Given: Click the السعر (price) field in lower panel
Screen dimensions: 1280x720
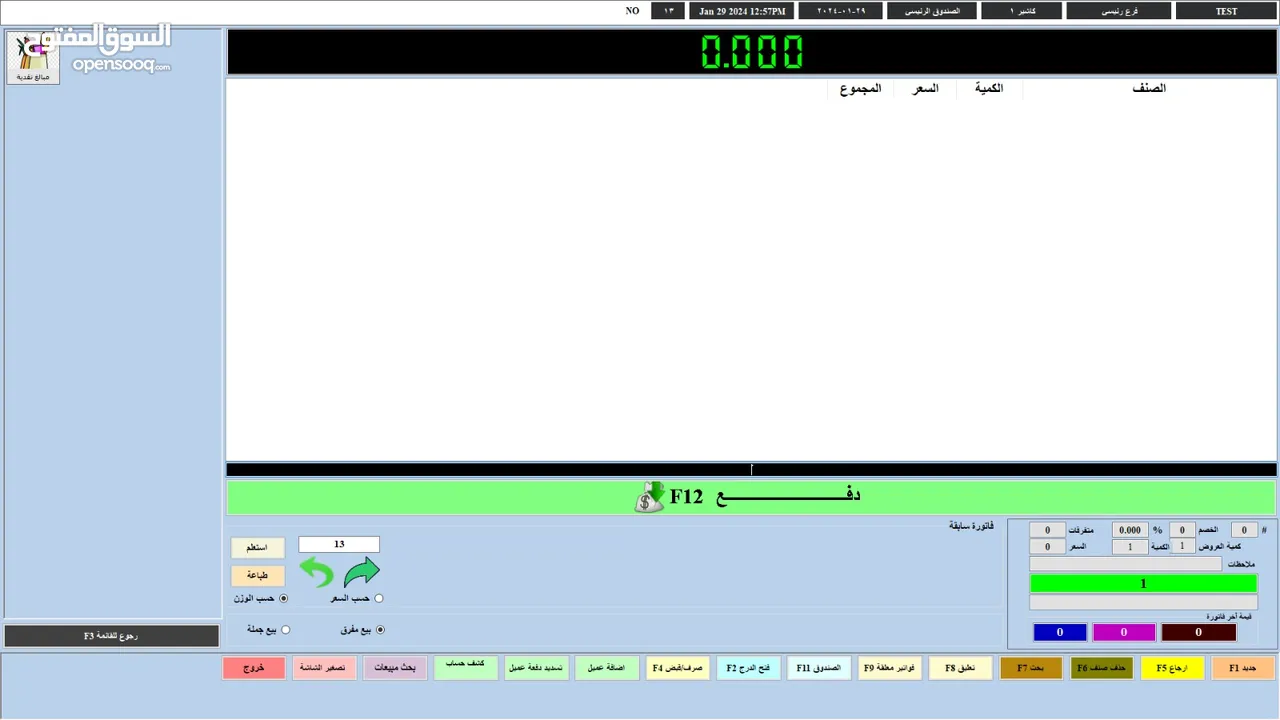Looking at the screenshot, I should tap(1047, 547).
